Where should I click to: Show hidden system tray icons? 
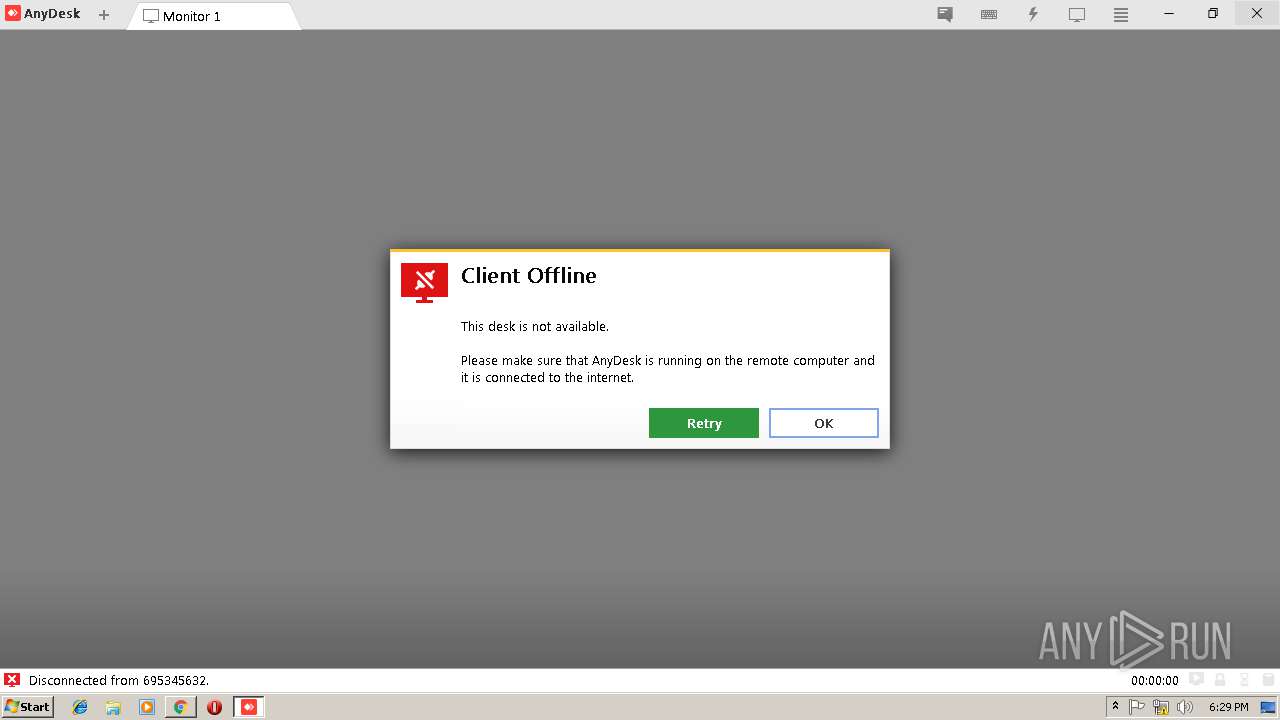[x=1115, y=707]
